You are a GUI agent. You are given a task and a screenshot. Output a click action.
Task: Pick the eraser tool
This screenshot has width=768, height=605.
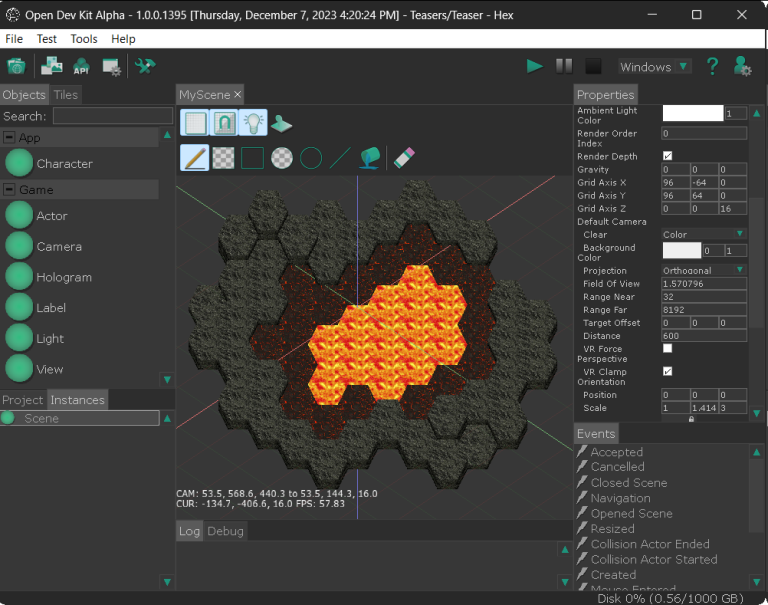coord(403,157)
